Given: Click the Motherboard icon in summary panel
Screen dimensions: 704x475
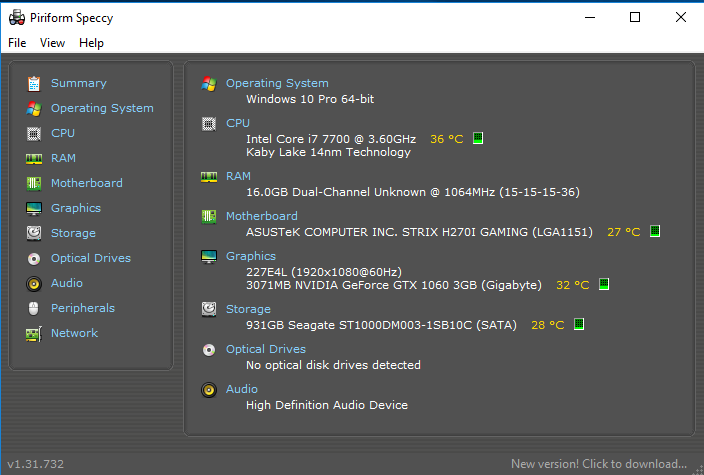Looking at the screenshot, I should [209, 217].
